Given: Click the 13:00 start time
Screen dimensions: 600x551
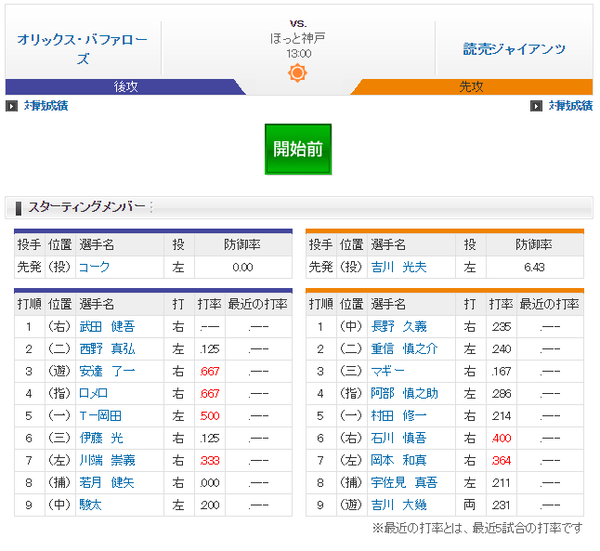Looking at the screenshot, I should (x=298, y=54).
